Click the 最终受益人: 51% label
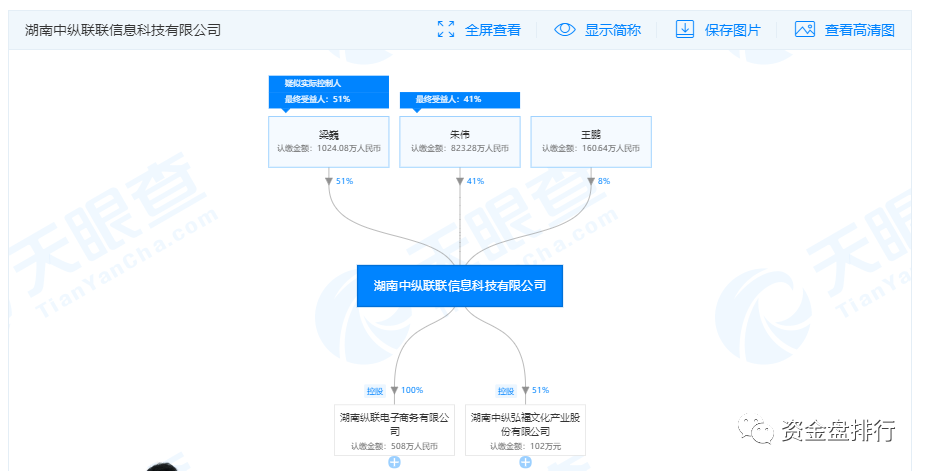The height and width of the screenshot is (471, 925). [317, 99]
